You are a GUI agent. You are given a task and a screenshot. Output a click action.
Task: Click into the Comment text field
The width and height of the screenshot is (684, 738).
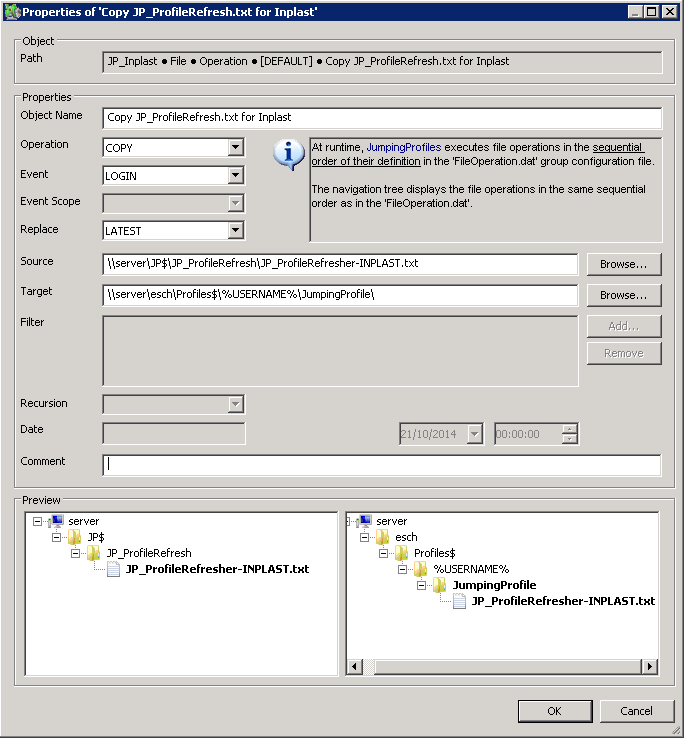381,465
